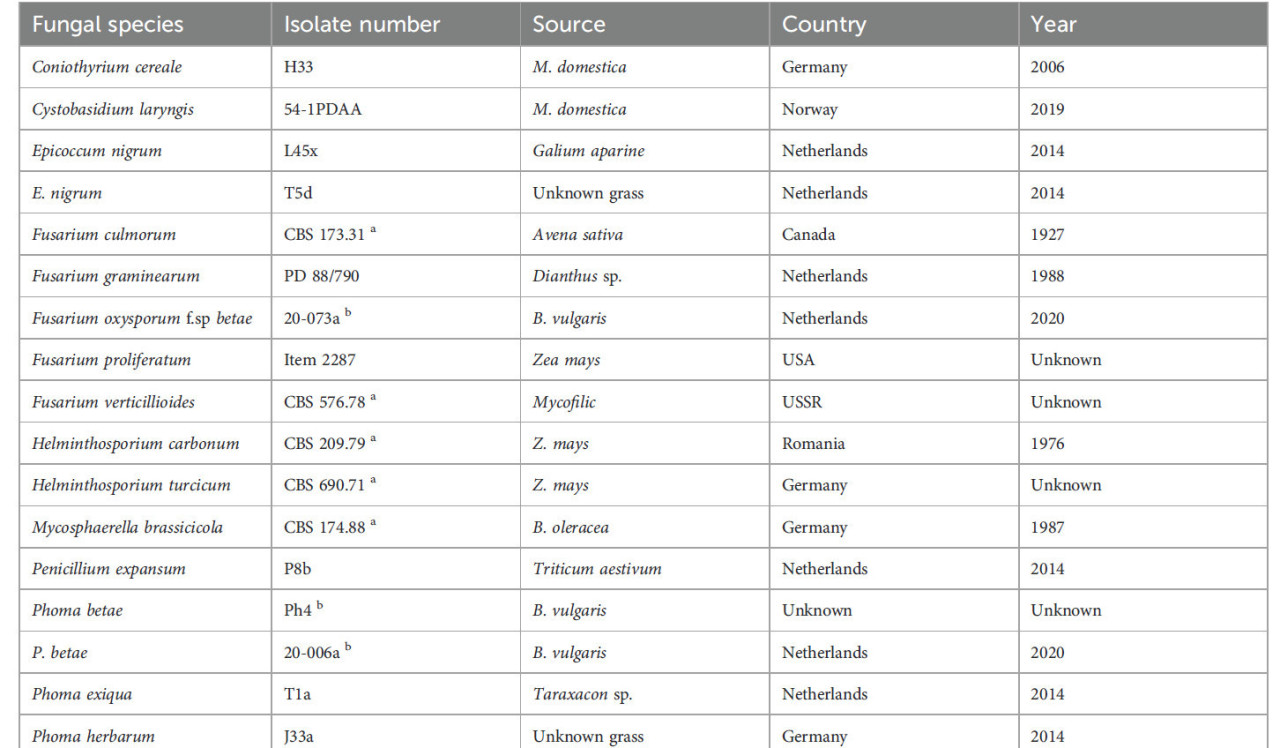Select the Mycosphaerella brassicicola cell

coord(127,527)
